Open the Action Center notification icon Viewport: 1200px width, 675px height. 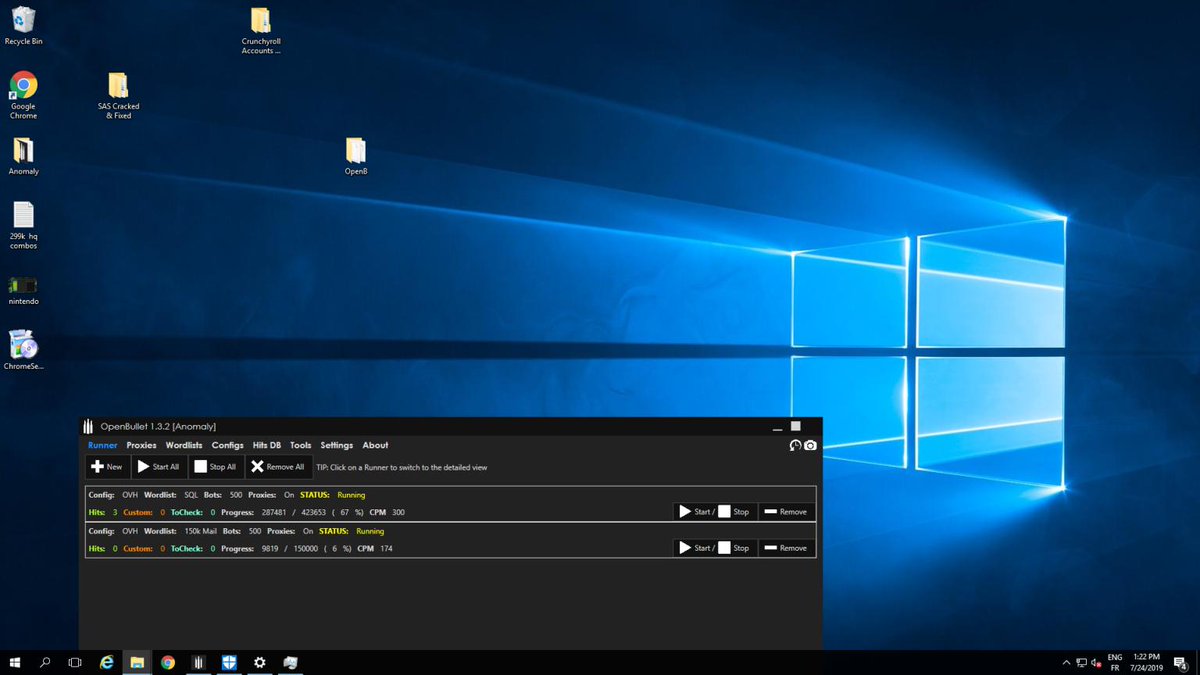pyautogui.click(x=1181, y=662)
